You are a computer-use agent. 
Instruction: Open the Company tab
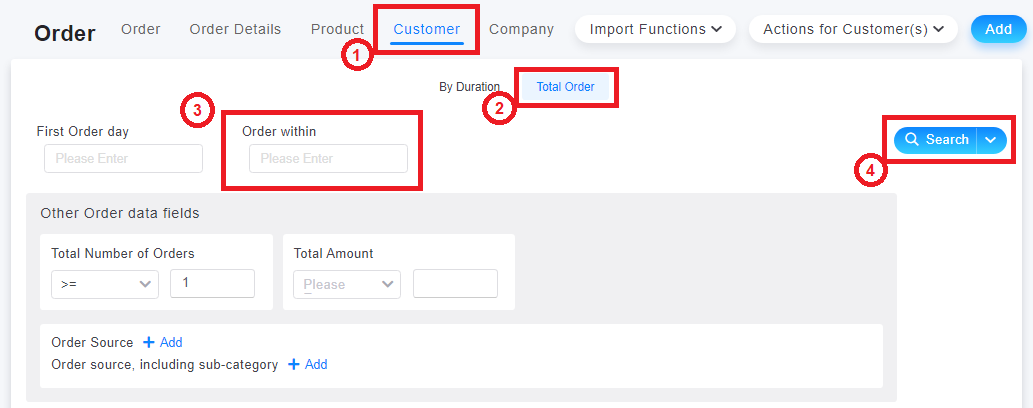[x=521, y=30]
